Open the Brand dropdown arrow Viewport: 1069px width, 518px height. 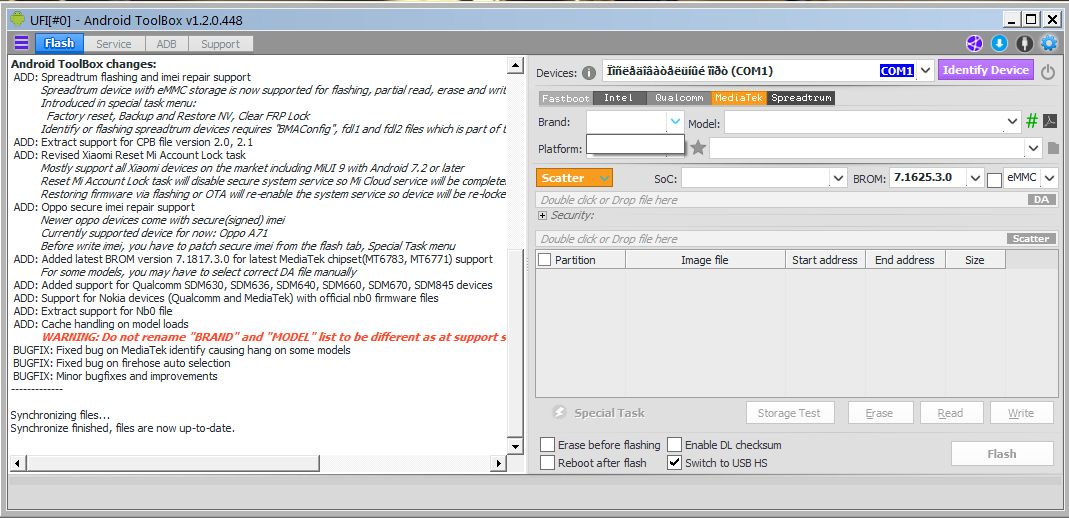click(x=675, y=121)
